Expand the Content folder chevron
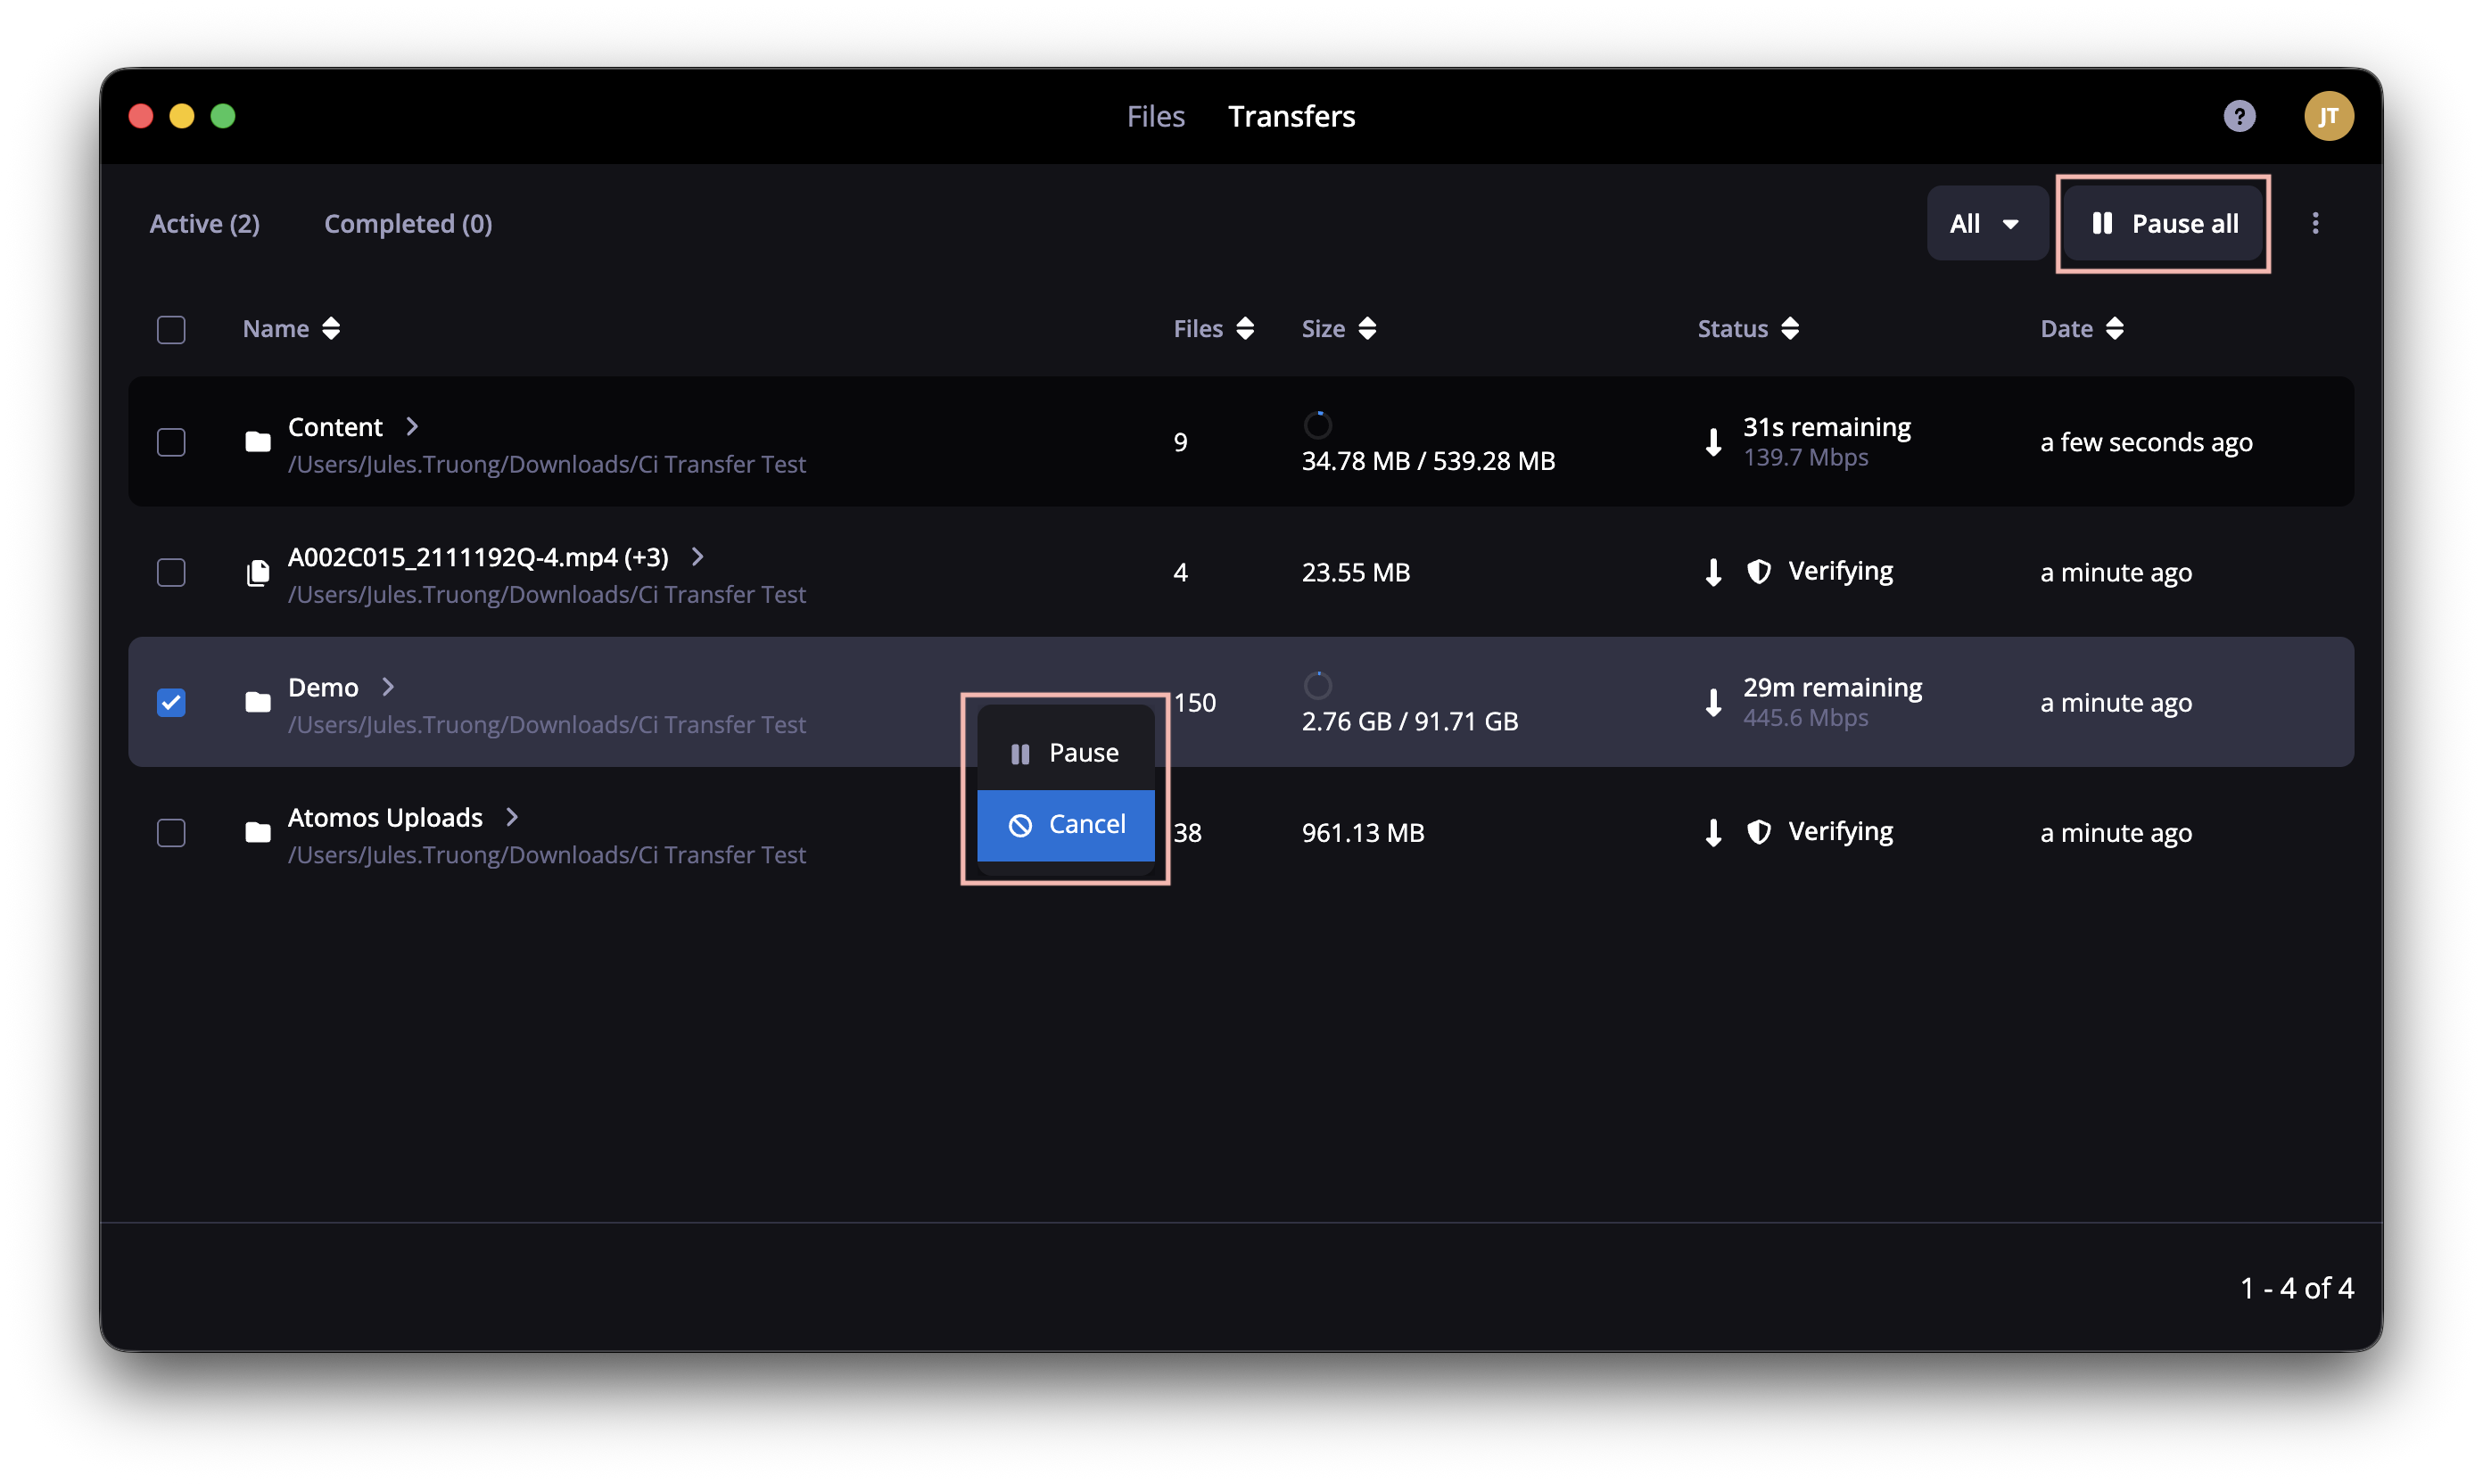 pyautogui.click(x=411, y=426)
